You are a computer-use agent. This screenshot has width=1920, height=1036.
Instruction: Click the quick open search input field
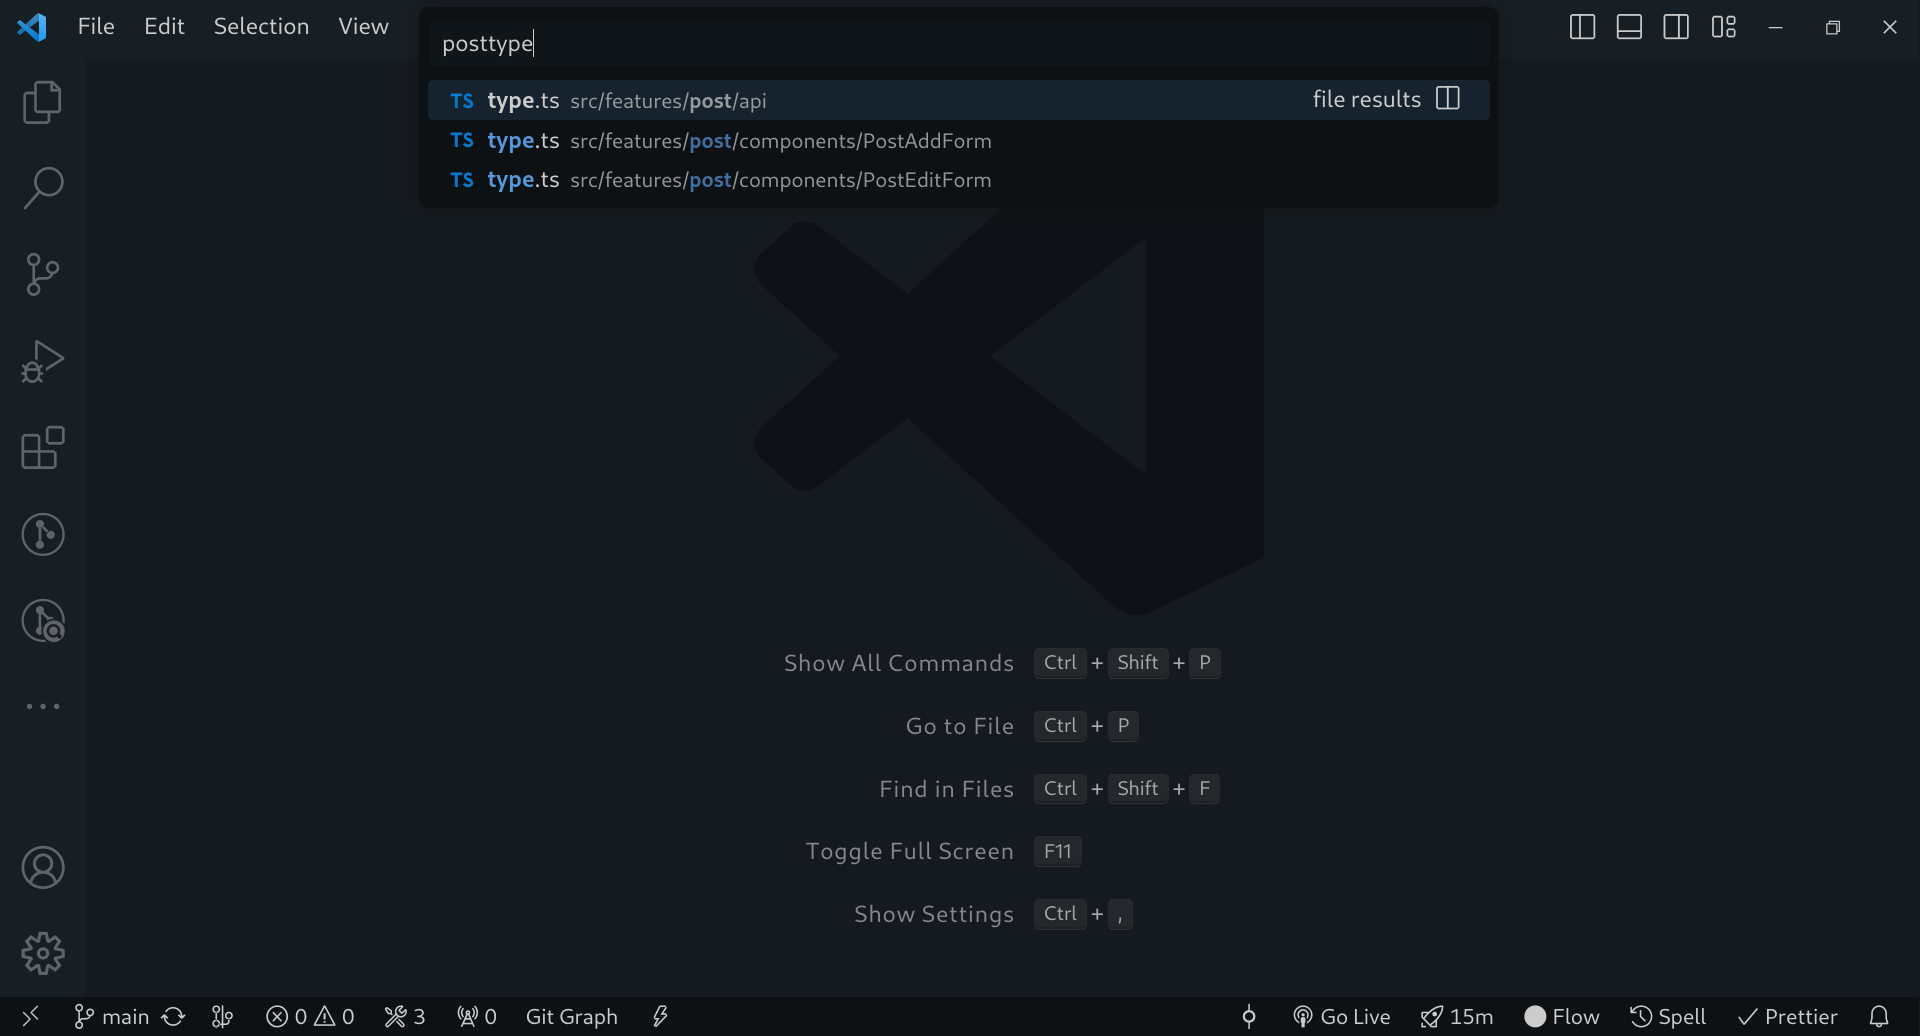click(x=958, y=43)
